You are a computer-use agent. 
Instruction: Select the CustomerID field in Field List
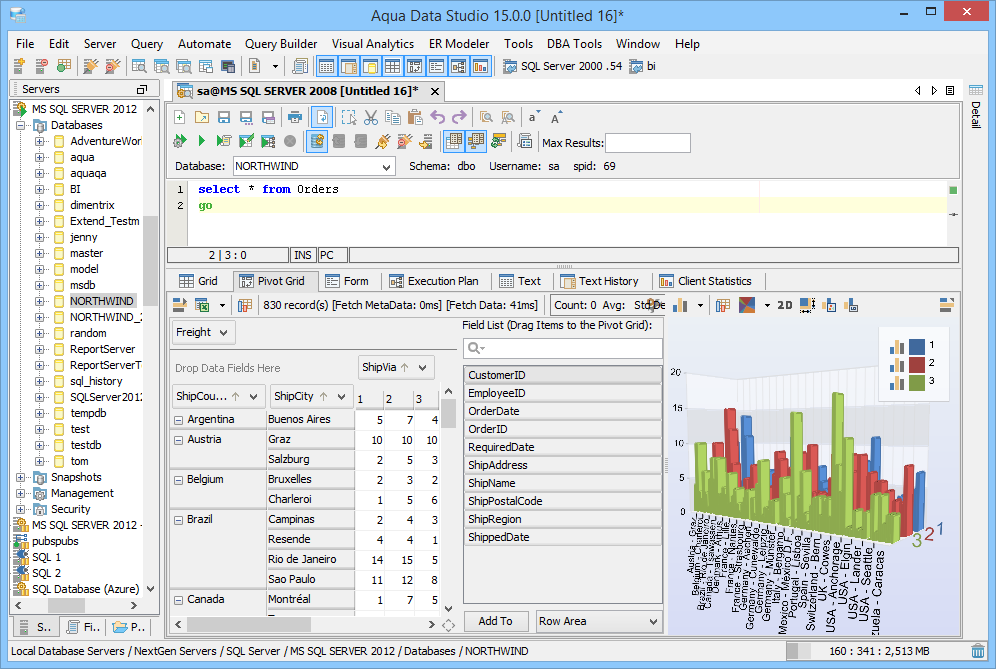pyautogui.click(x=562, y=375)
